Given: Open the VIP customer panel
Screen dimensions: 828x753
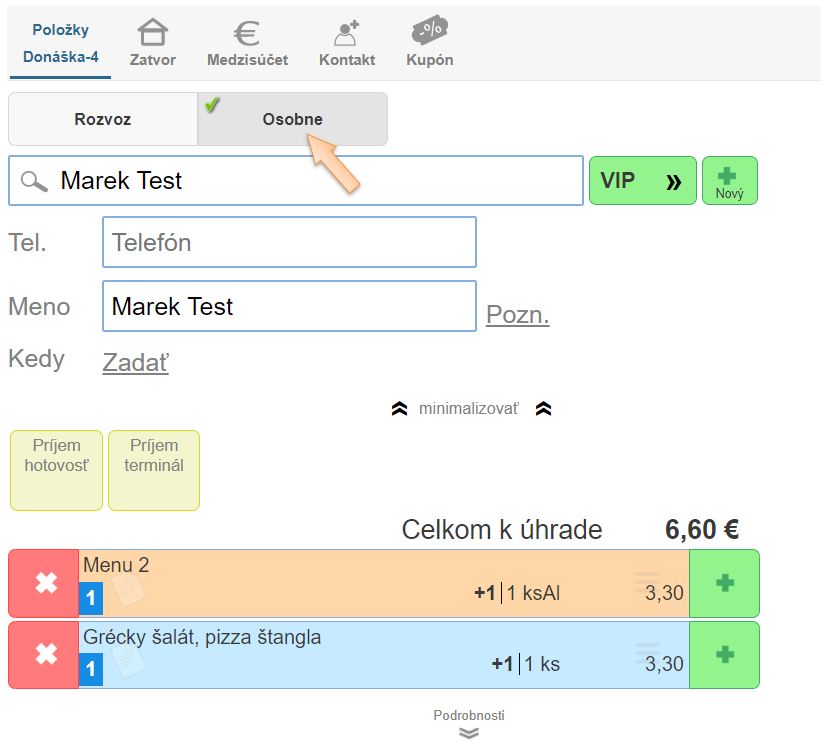Looking at the screenshot, I should click(x=642, y=181).
